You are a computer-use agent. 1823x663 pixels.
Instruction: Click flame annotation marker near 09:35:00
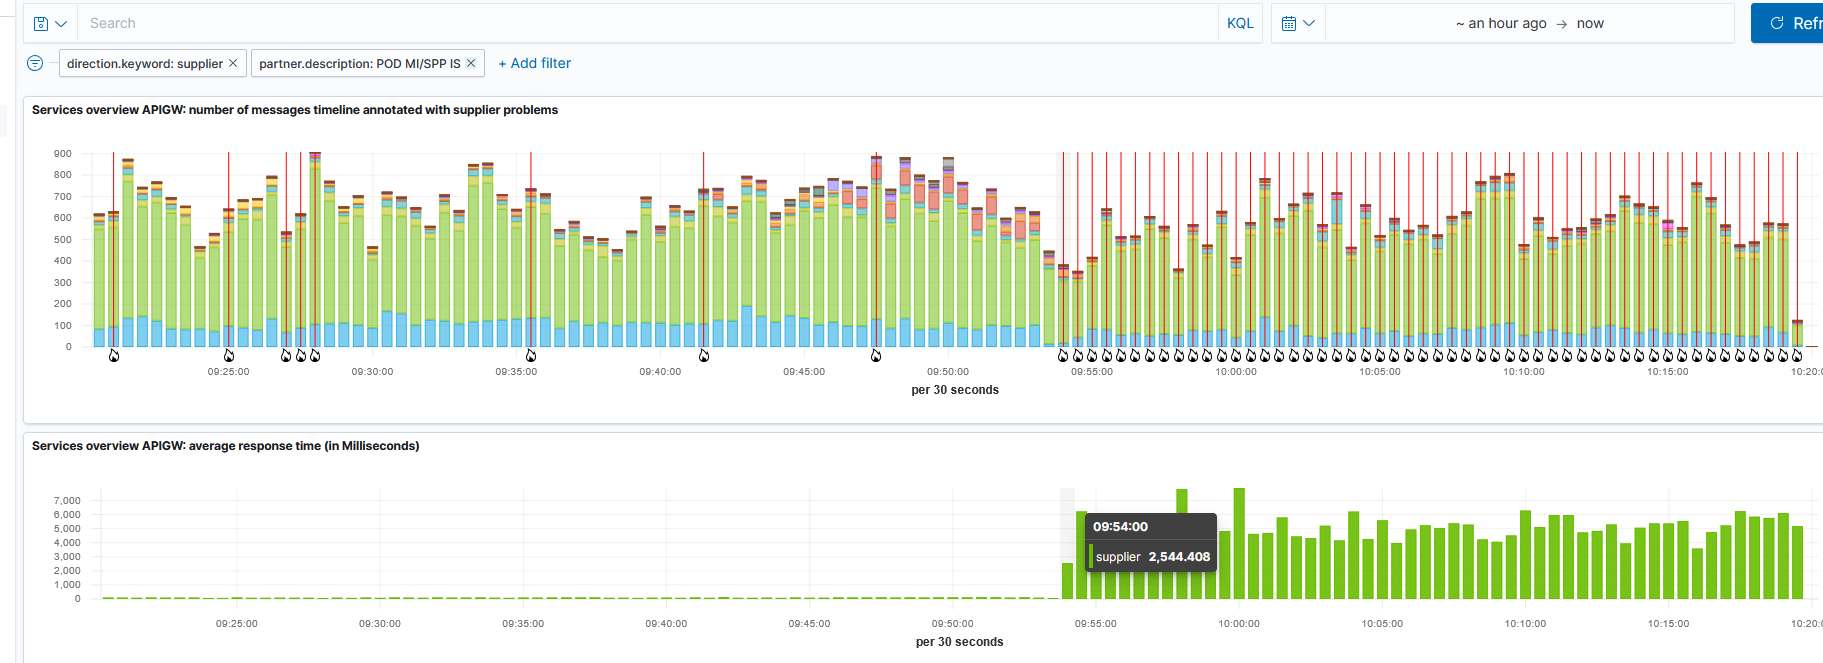pyautogui.click(x=531, y=355)
